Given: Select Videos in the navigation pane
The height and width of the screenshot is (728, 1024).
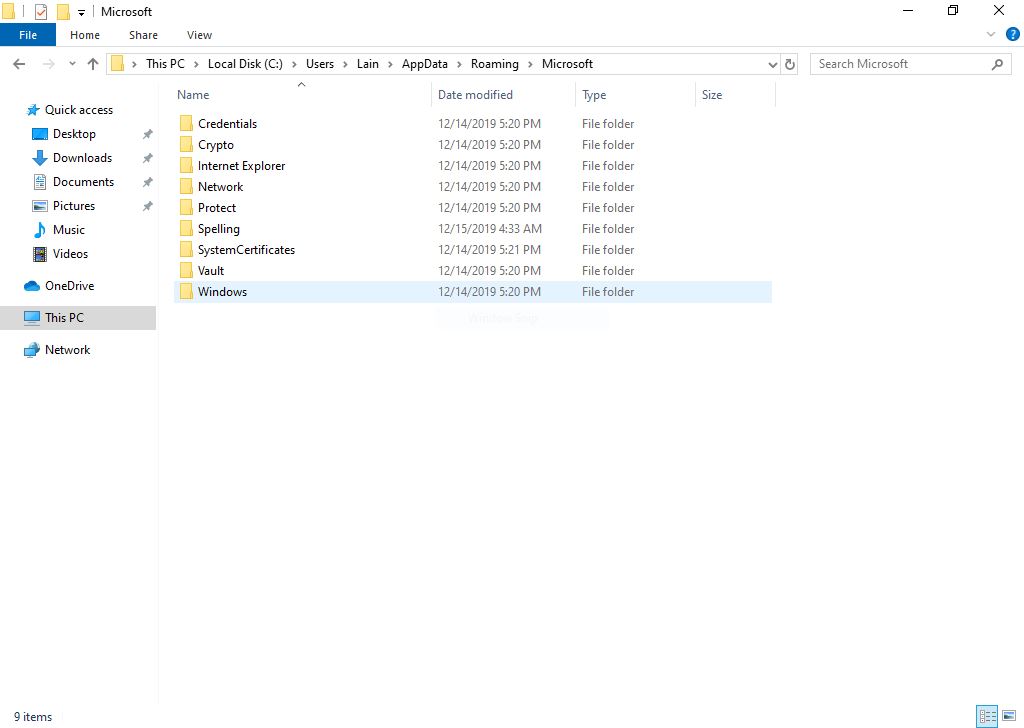Looking at the screenshot, I should [70, 254].
